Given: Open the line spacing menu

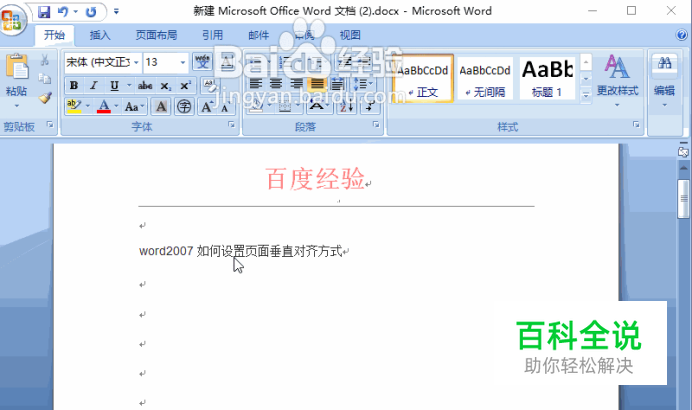Looking at the screenshot, I should click(364, 84).
